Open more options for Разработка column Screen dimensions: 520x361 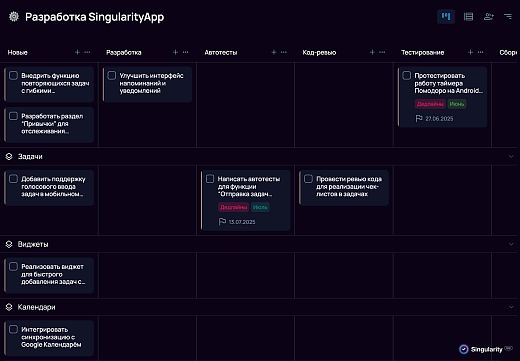point(186,52)
